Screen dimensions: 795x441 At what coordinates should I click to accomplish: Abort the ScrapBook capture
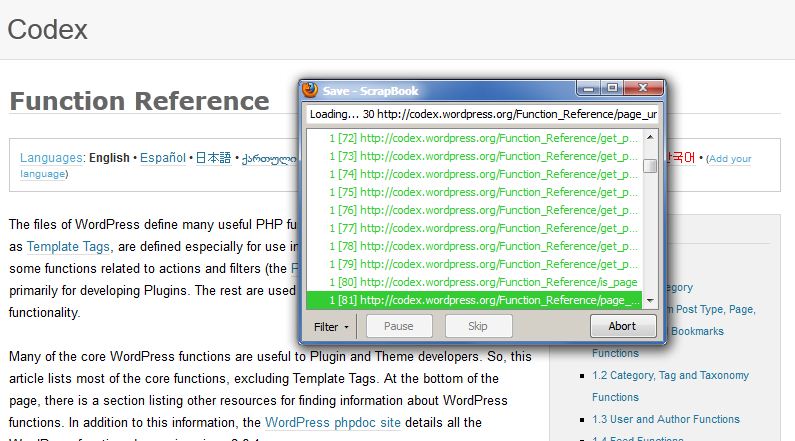pyautogui.click(x=623, y=326)
